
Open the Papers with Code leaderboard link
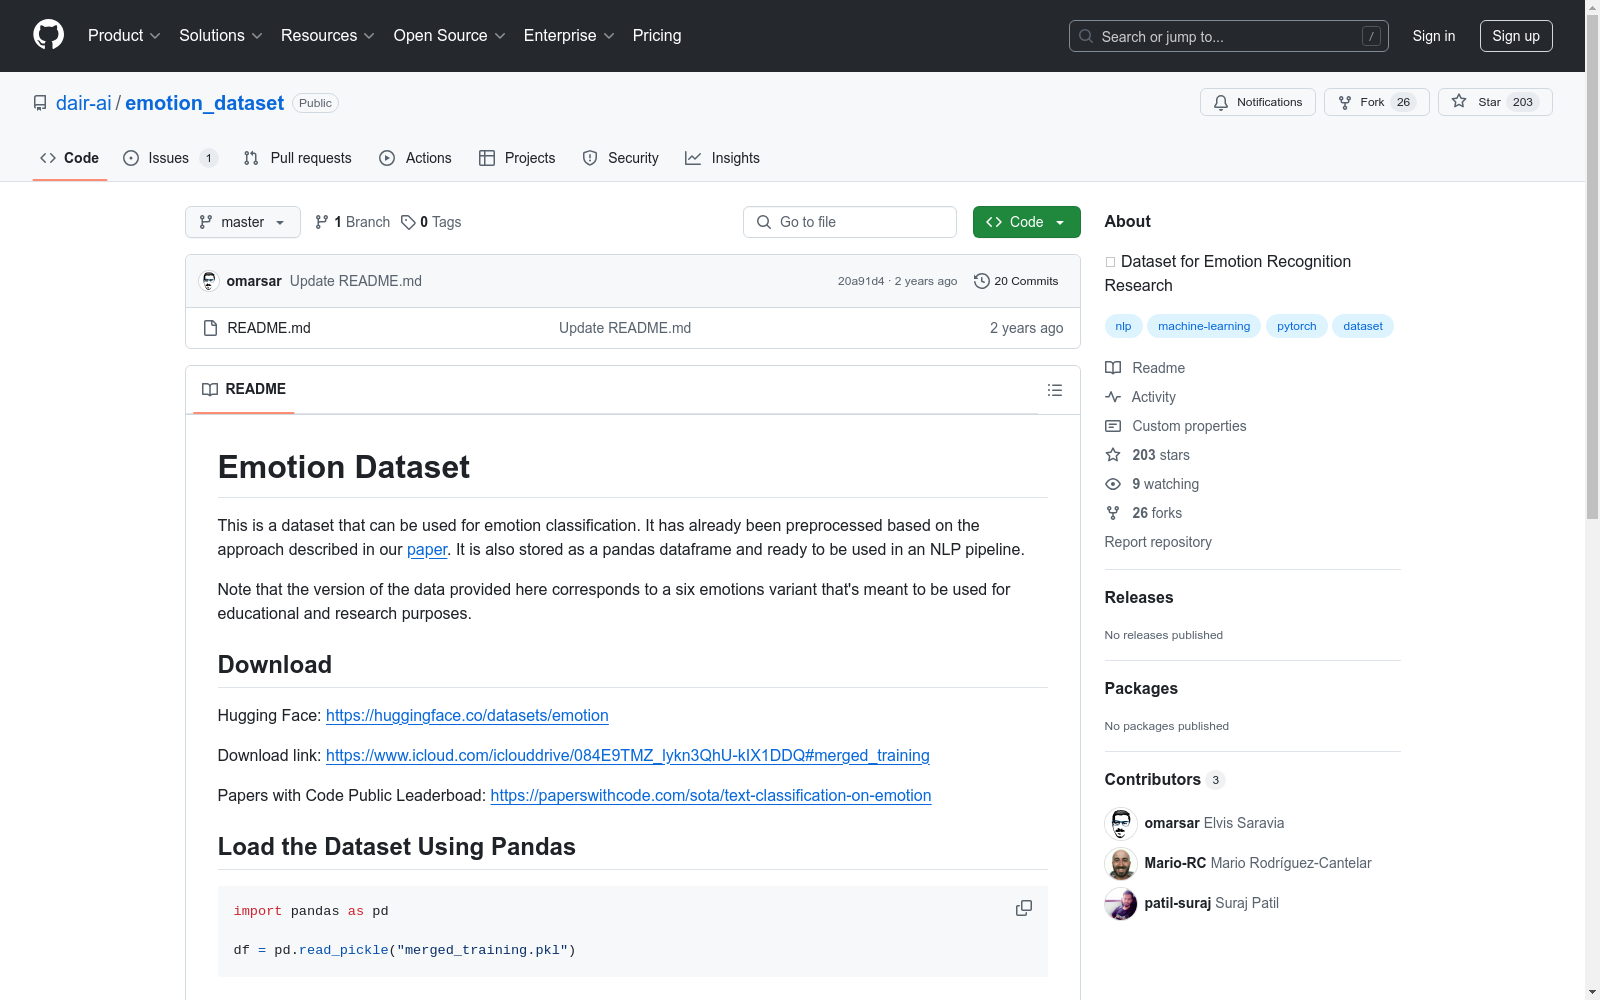(711, 795)
